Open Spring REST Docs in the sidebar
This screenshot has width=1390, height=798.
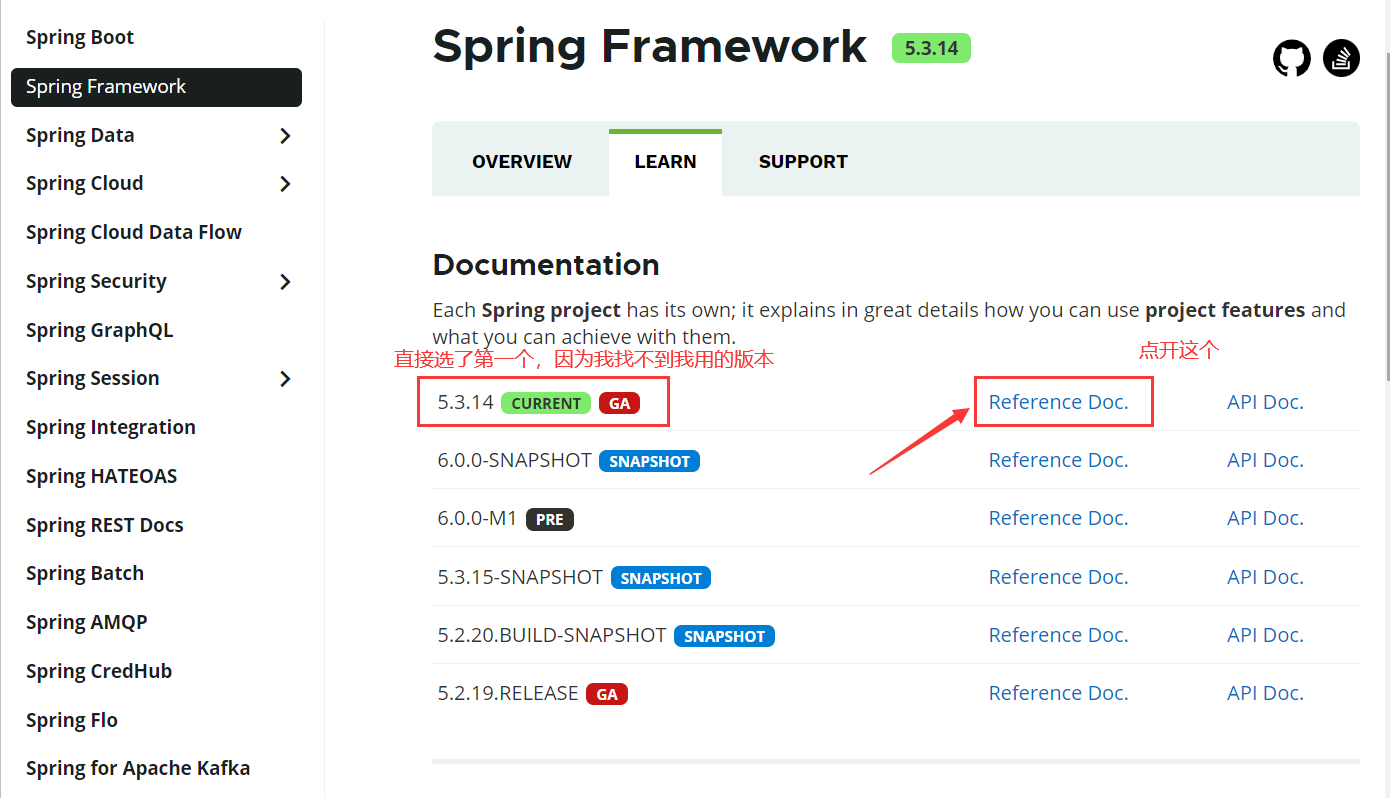(x=105, y=526)
